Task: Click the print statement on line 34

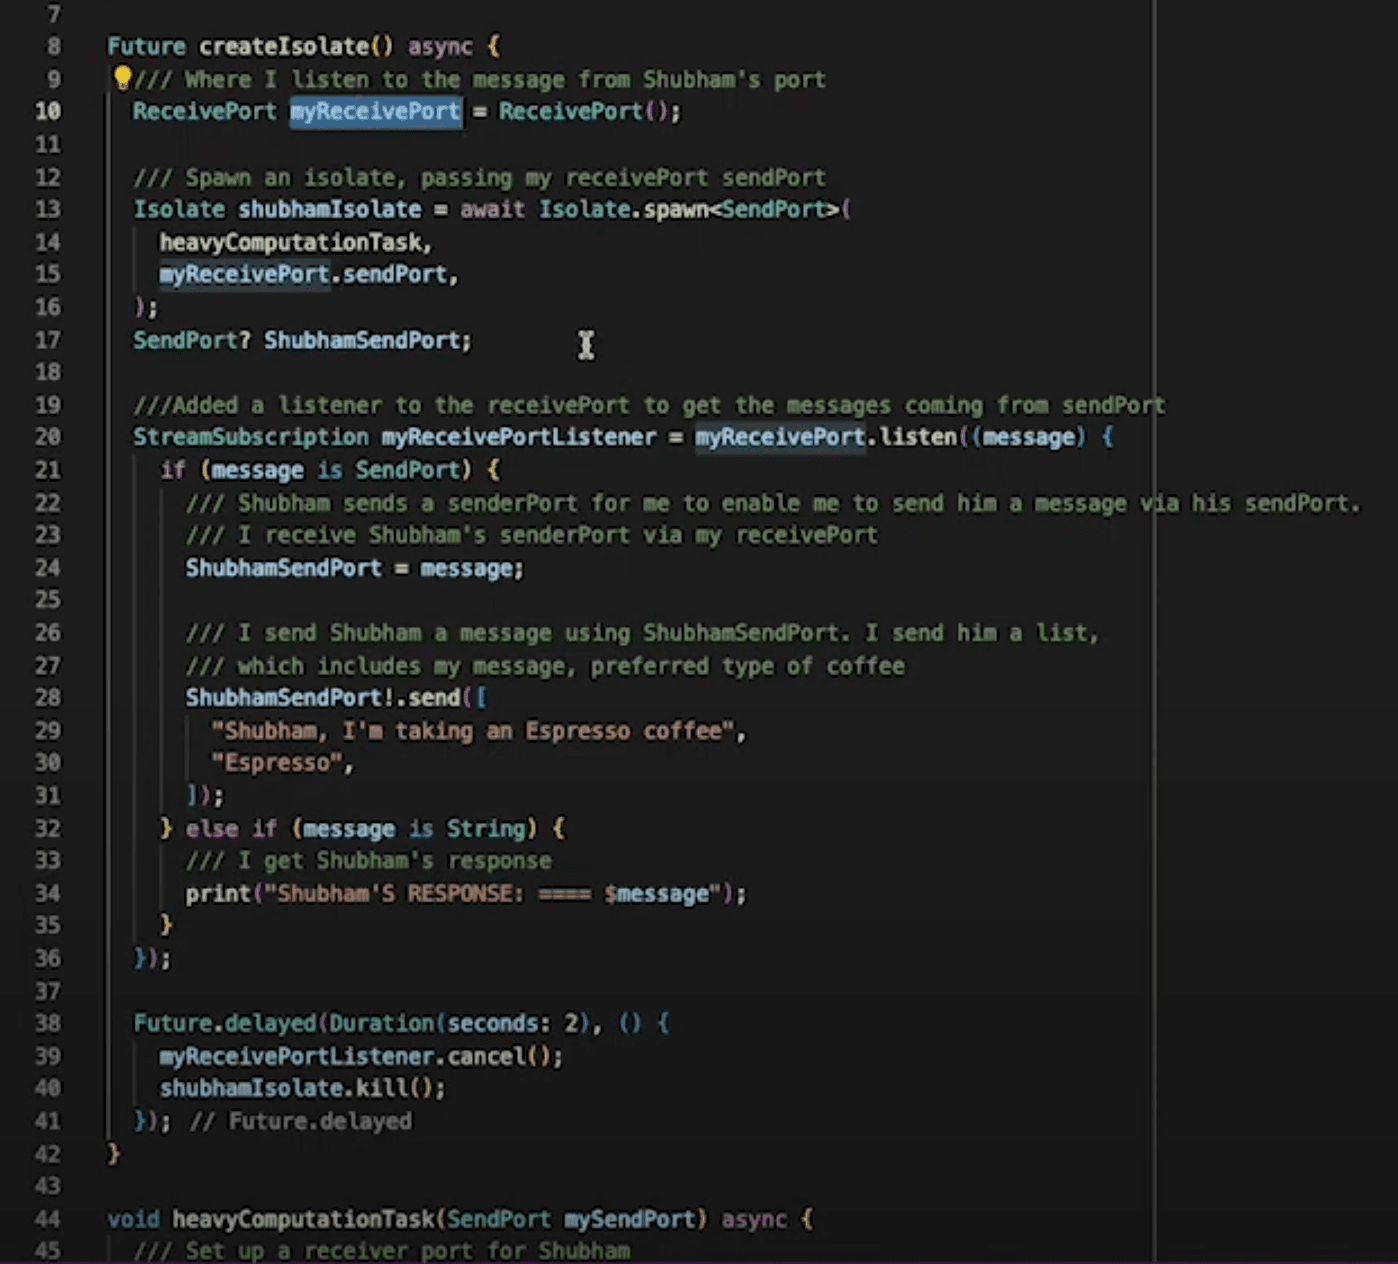Action: pyautogui.click(x=218, y=893)
